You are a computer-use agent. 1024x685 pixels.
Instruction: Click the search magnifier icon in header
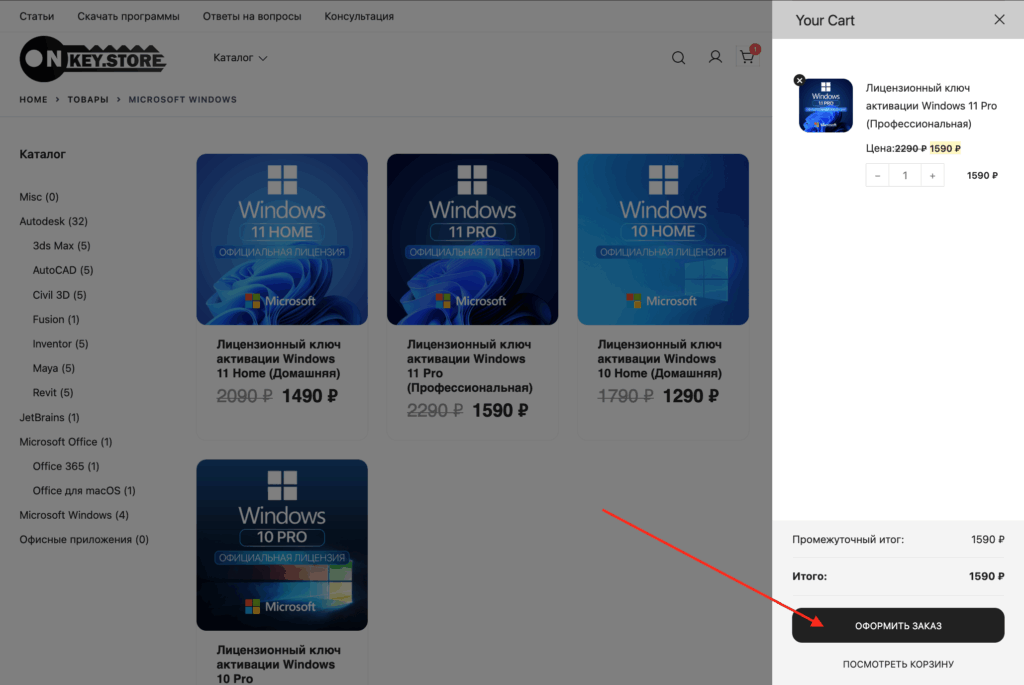click(x=679, y=58)
